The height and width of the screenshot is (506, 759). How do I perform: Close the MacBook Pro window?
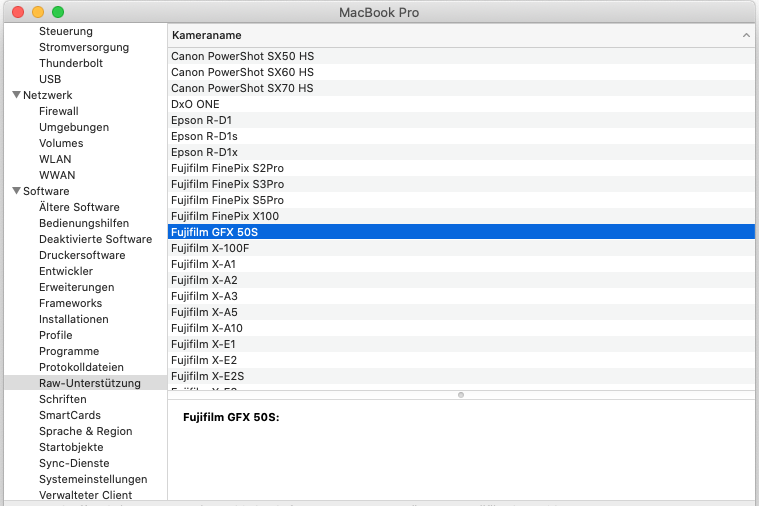pyautogui.click(x=18, y=12)
